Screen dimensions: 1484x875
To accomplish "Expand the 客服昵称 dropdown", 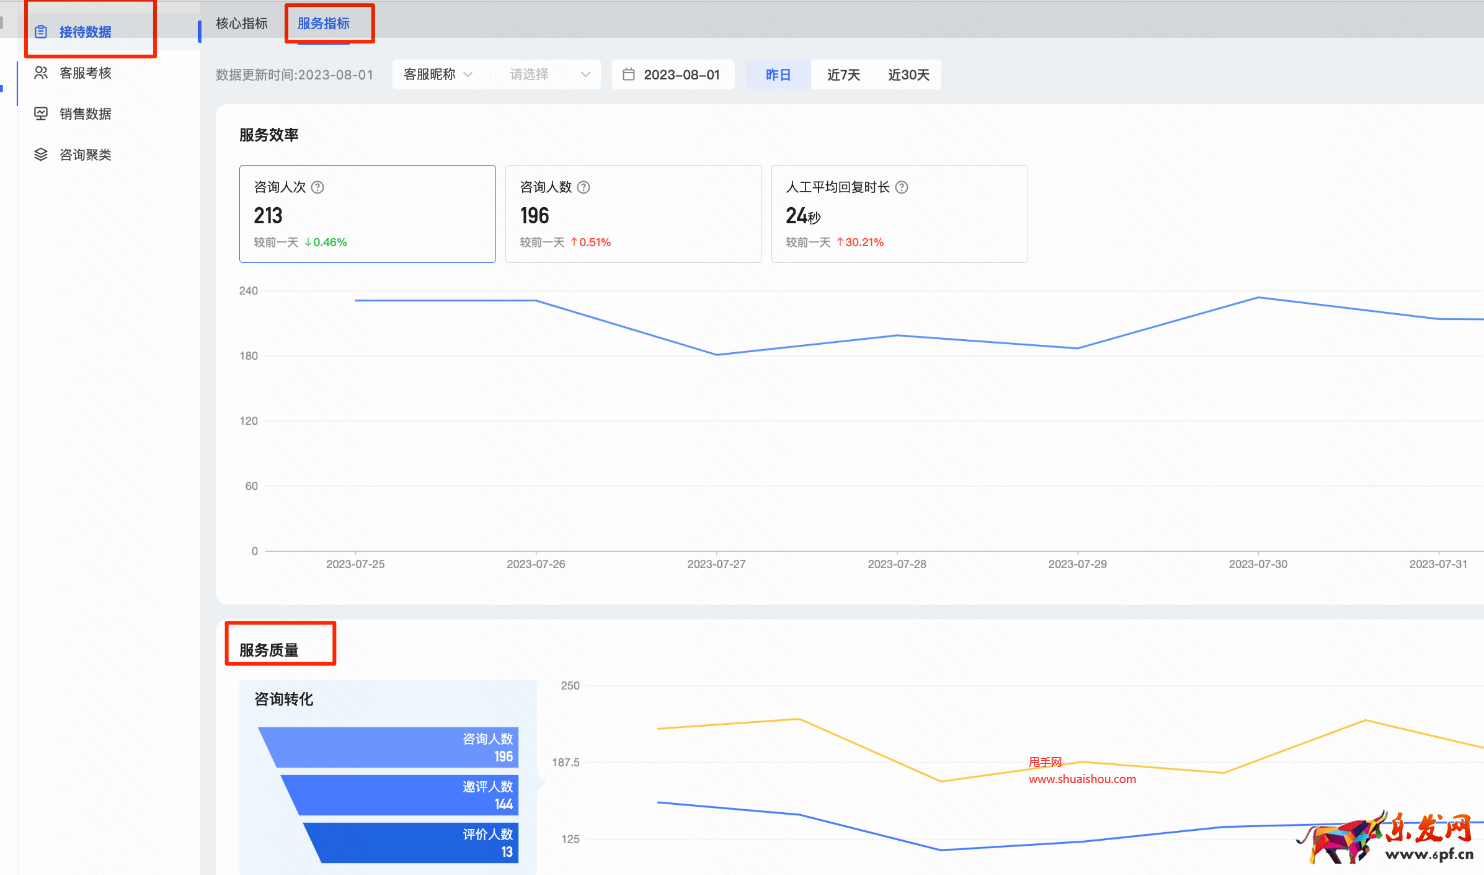I will (440, 74).
